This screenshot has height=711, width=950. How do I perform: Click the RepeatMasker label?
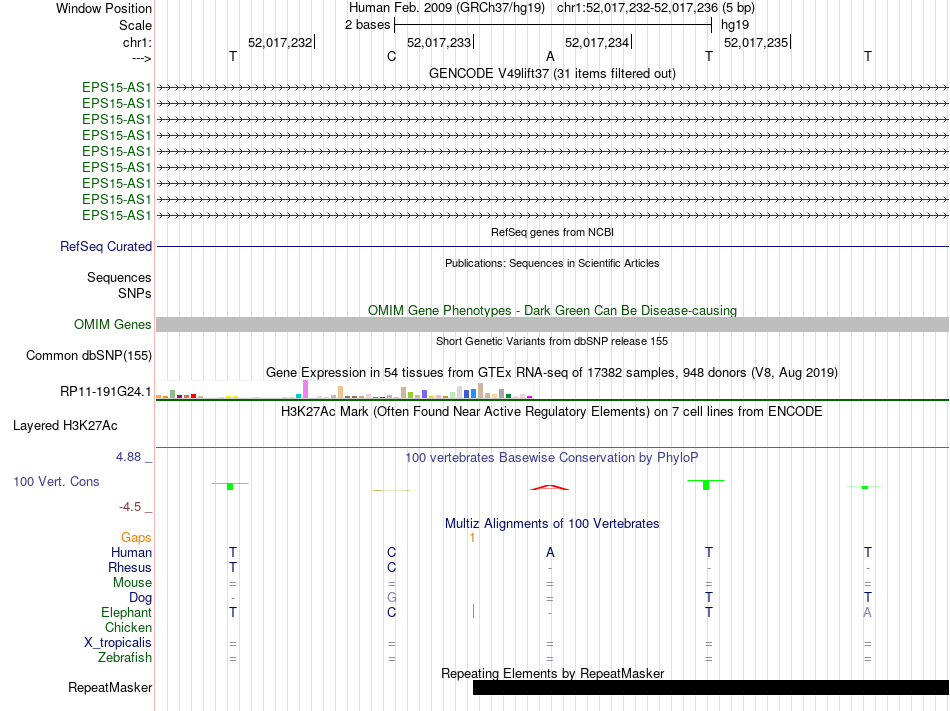(110, 687)
